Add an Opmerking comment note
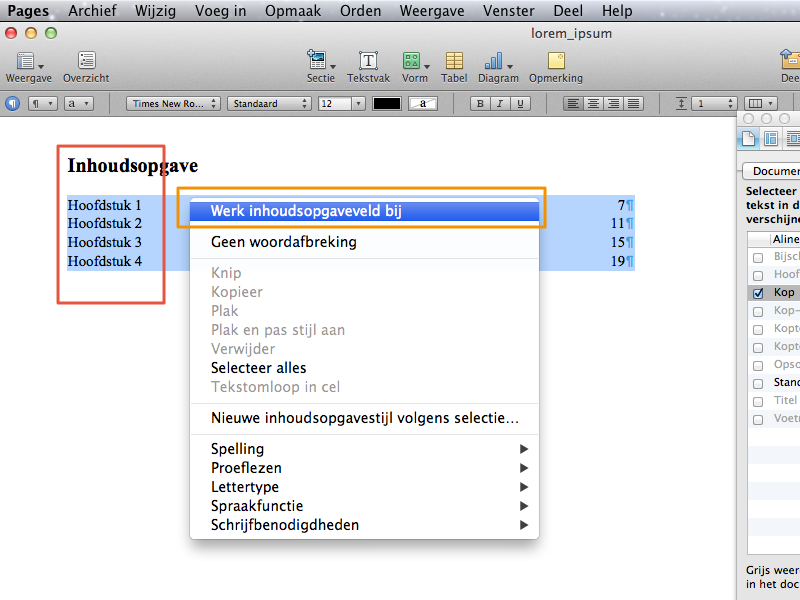The image size is (800, 600). click(x=556, y=60)
